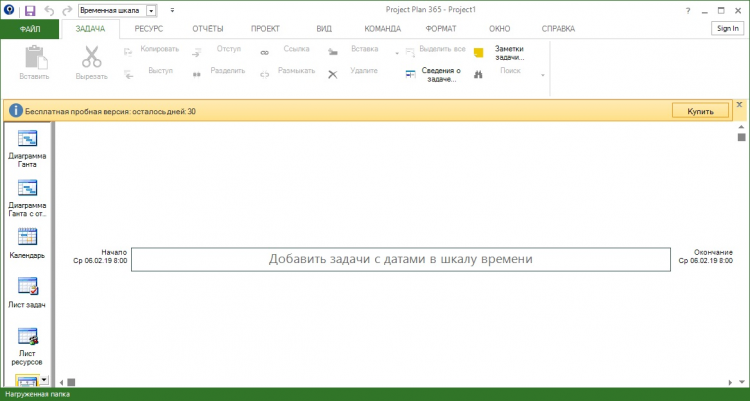Expand the Поиск dropdown arrow

pos(542,75)
